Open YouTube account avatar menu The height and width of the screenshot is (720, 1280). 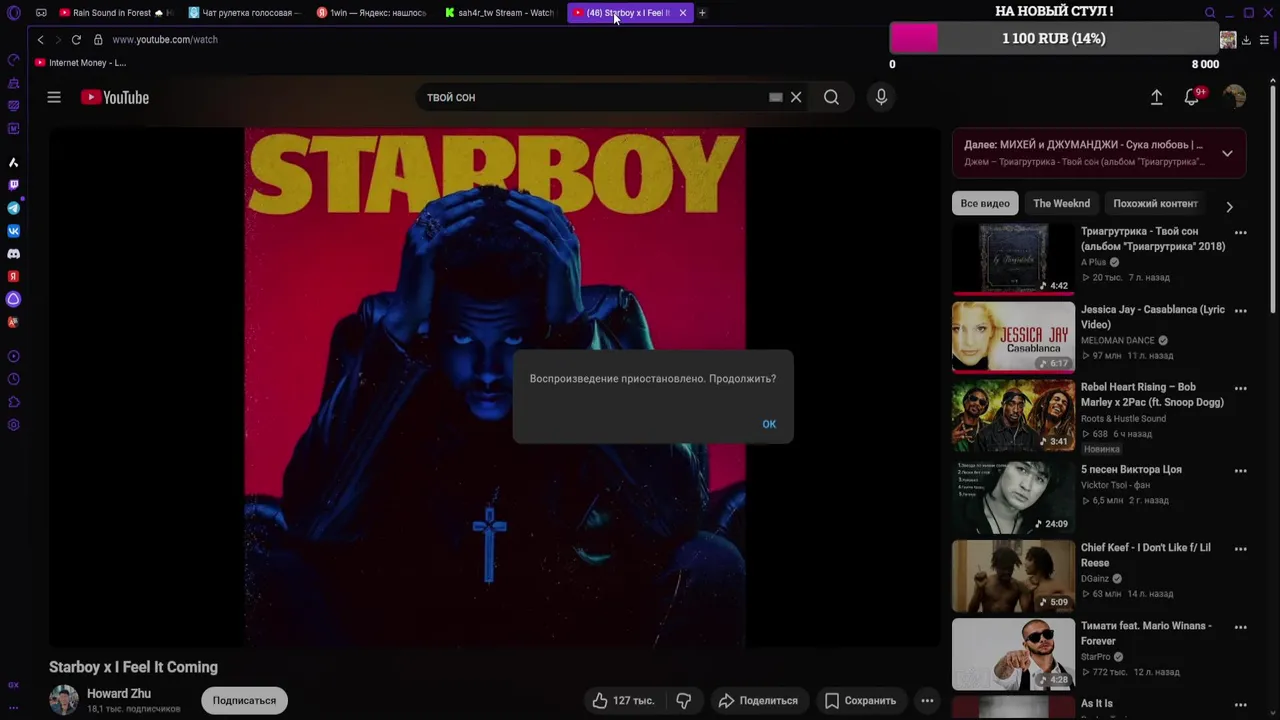click(1234, 97)
